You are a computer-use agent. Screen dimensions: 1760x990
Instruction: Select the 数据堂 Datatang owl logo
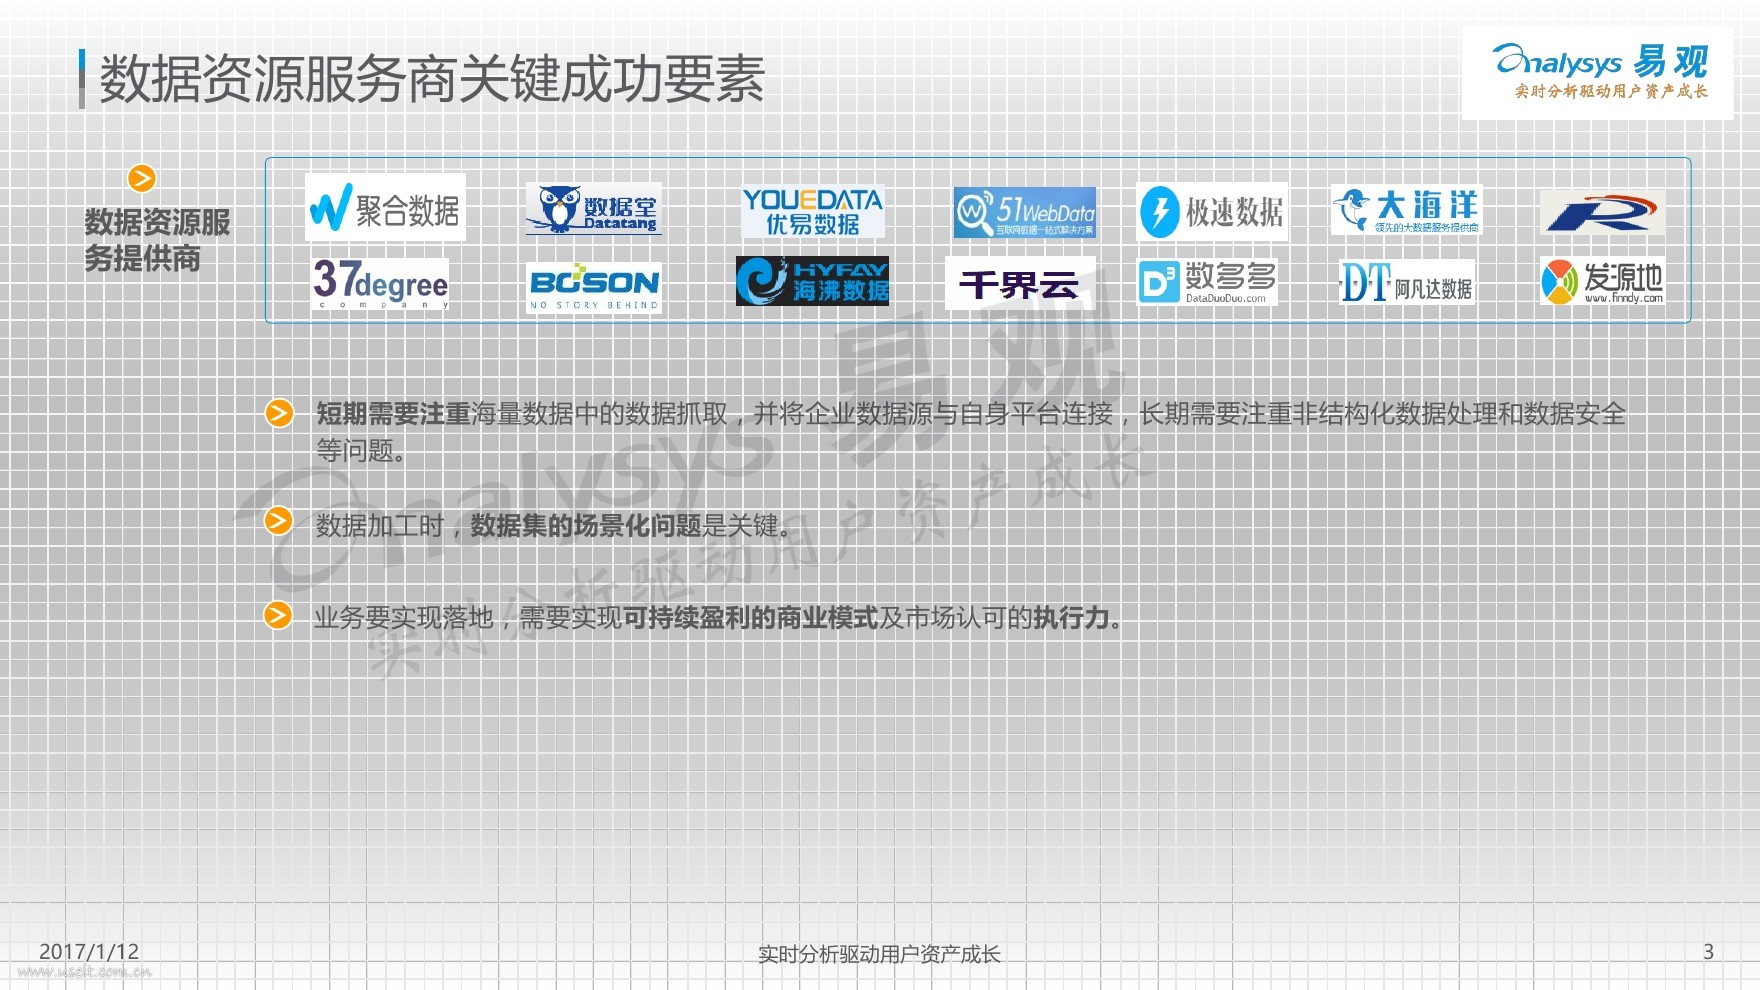click(x=594, y=209)
